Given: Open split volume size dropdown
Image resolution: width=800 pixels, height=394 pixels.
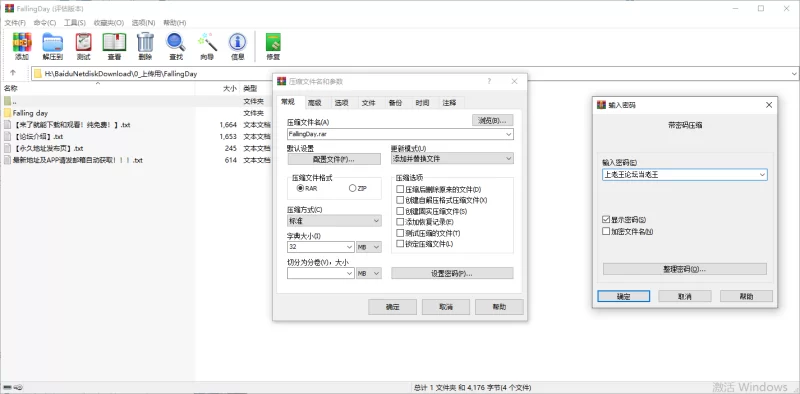Looking at the screenshot, I should point(349,273).
